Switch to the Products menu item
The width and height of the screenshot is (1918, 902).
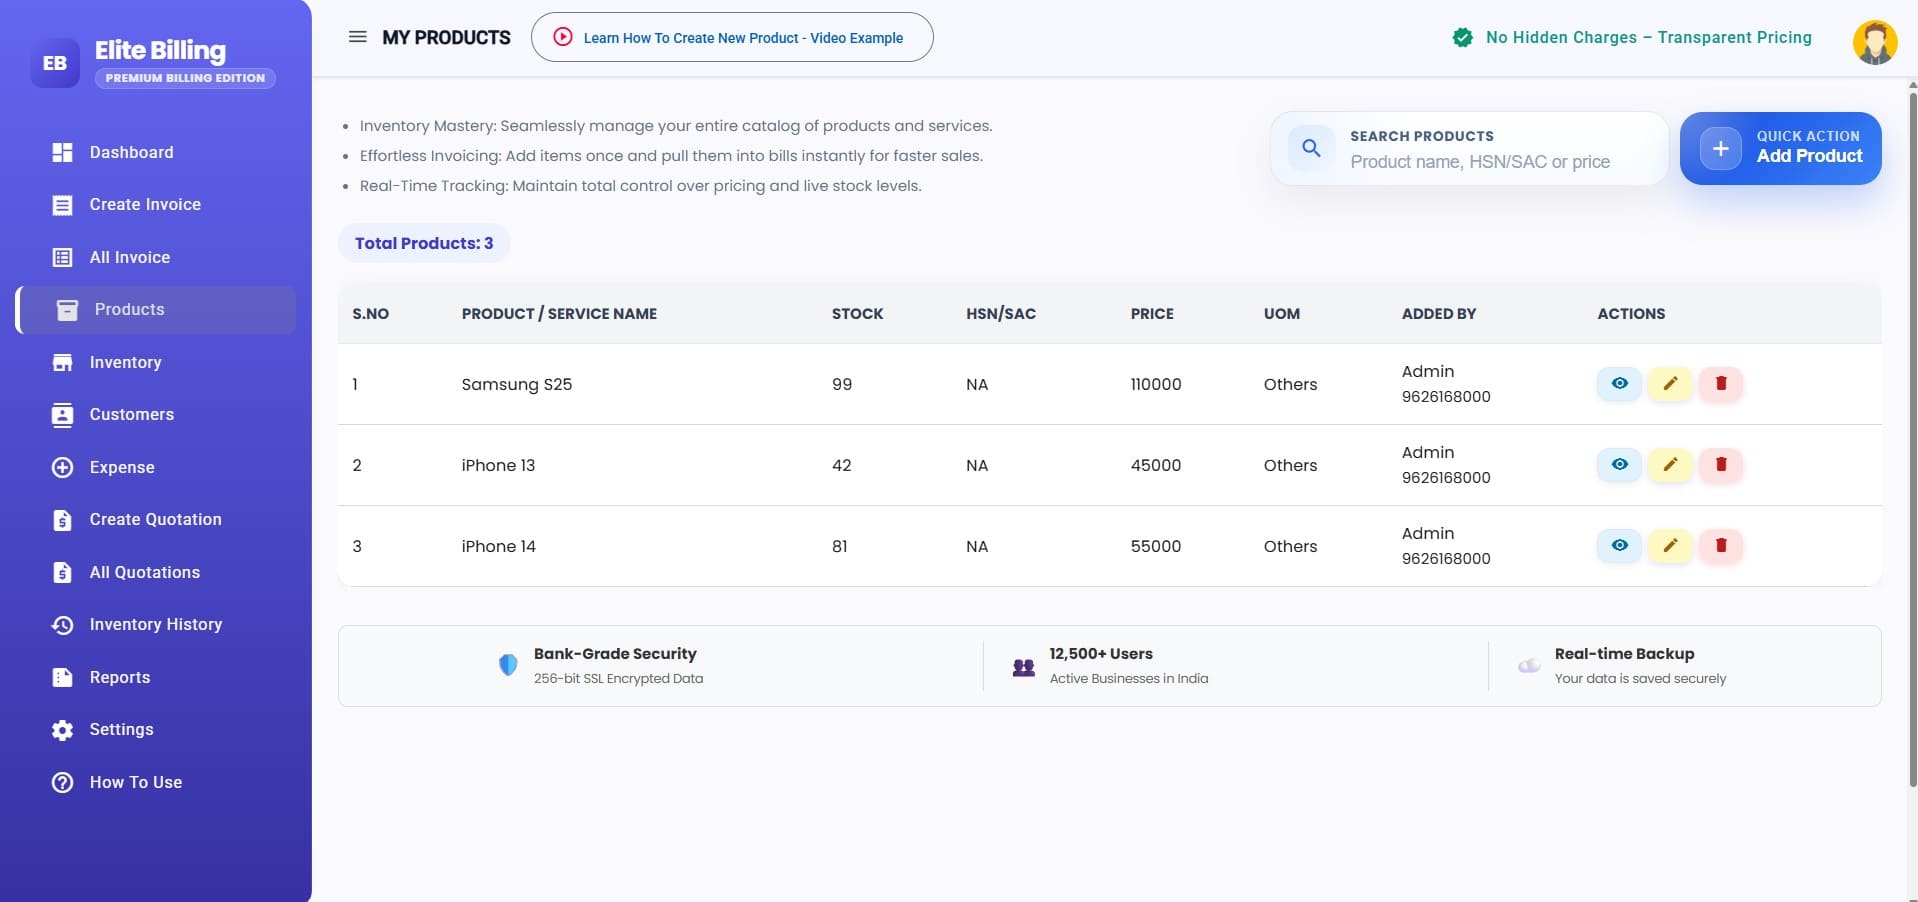(130, 309)
